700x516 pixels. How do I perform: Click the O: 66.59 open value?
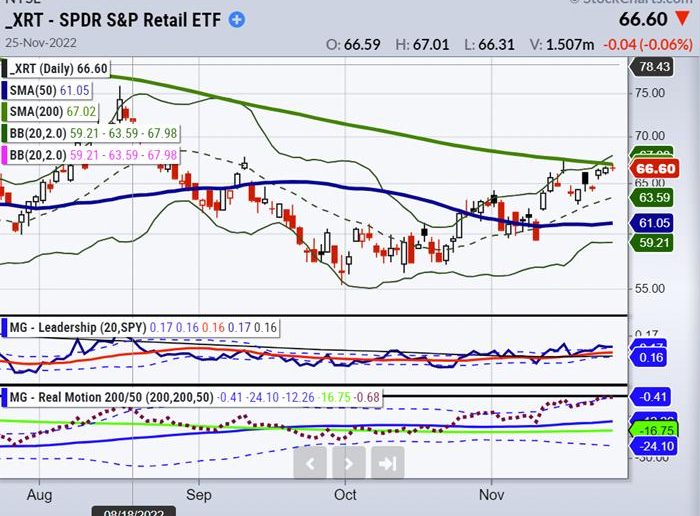pyautogui.click(x=353, y=45)
